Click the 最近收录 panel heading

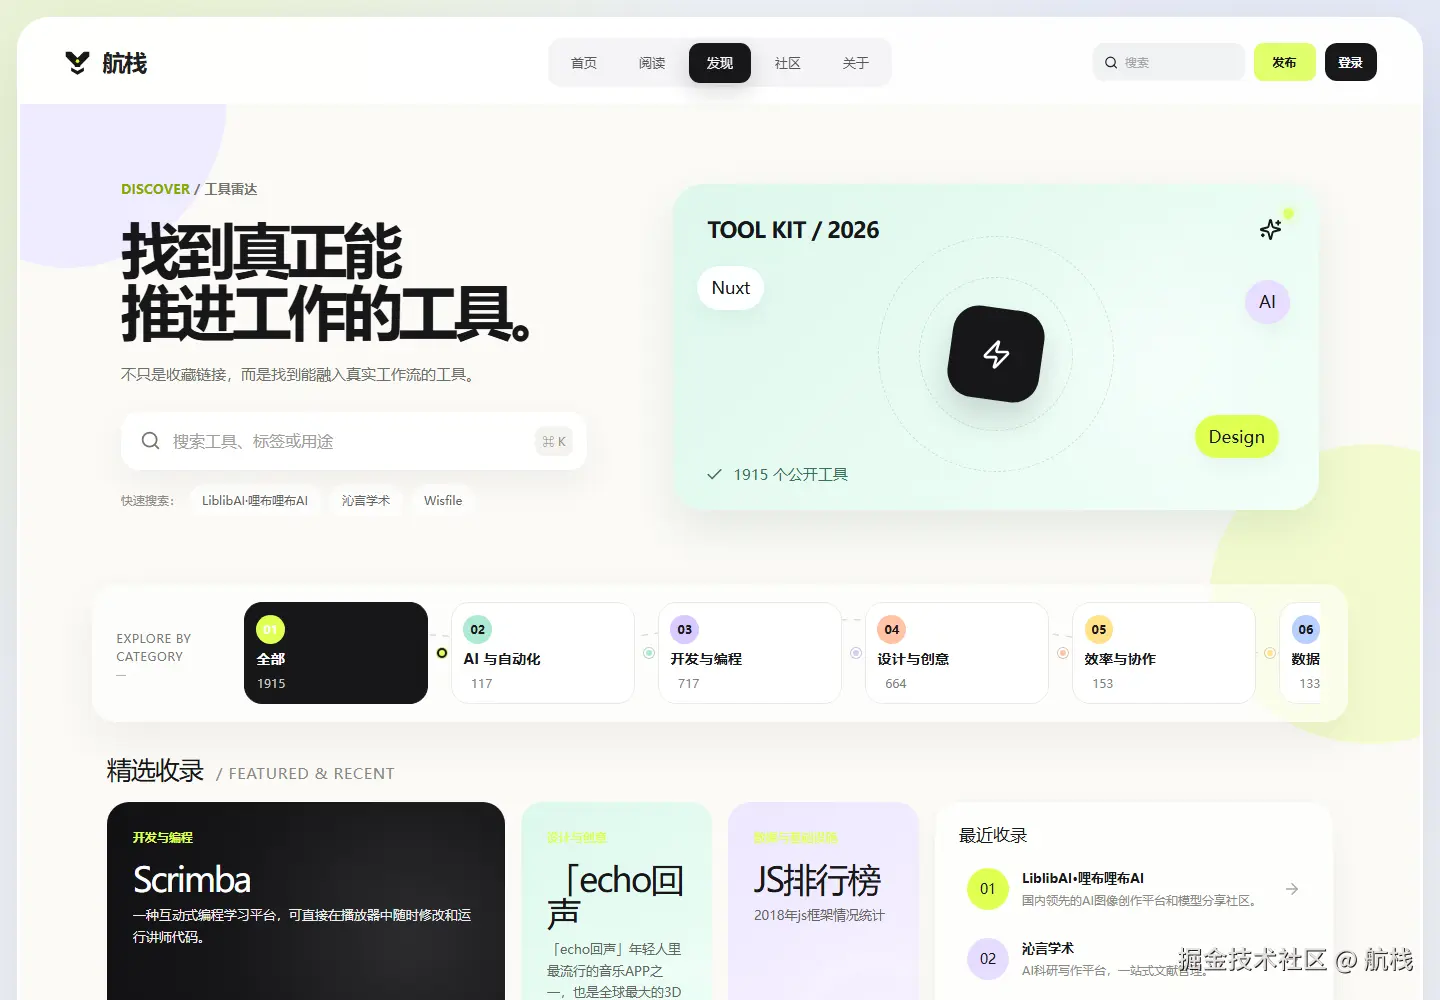point(993,835)
